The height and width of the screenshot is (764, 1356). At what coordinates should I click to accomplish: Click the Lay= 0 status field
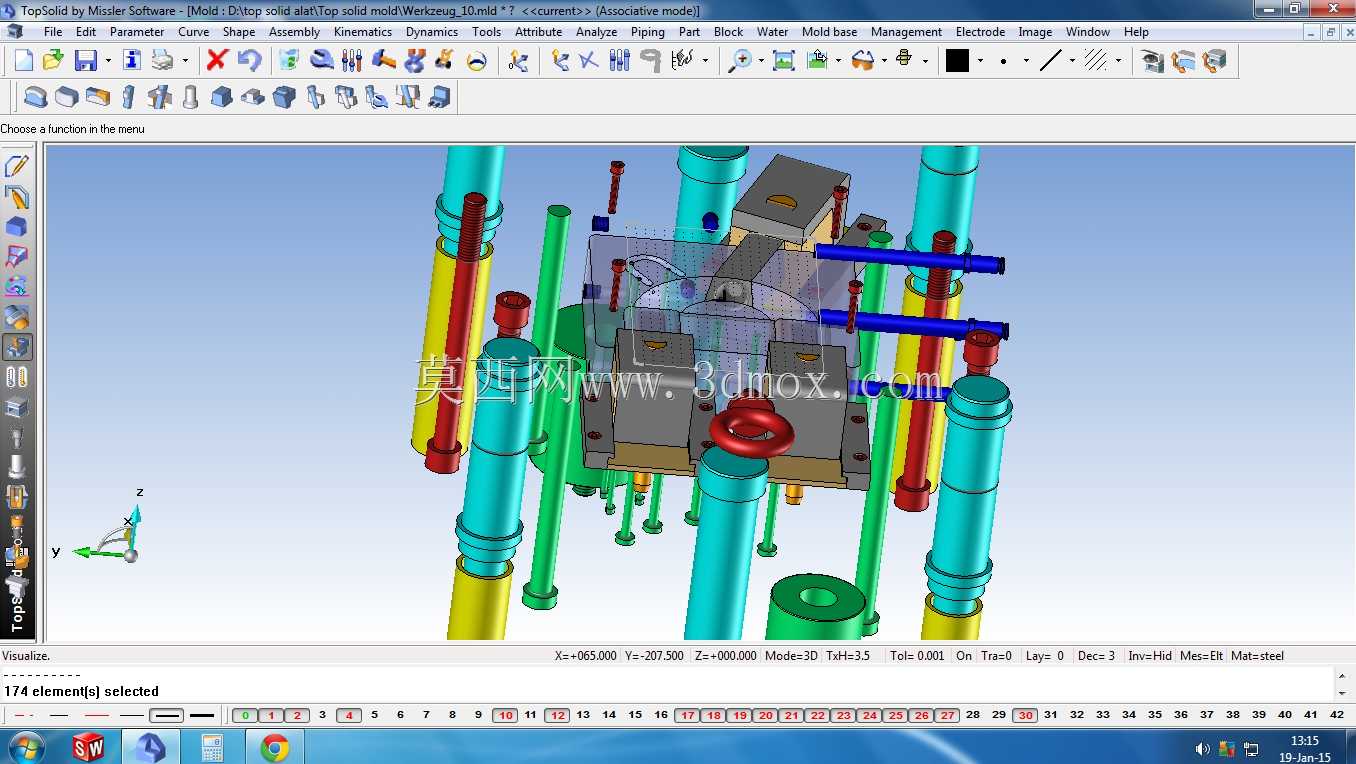(x=1045, y=656)
